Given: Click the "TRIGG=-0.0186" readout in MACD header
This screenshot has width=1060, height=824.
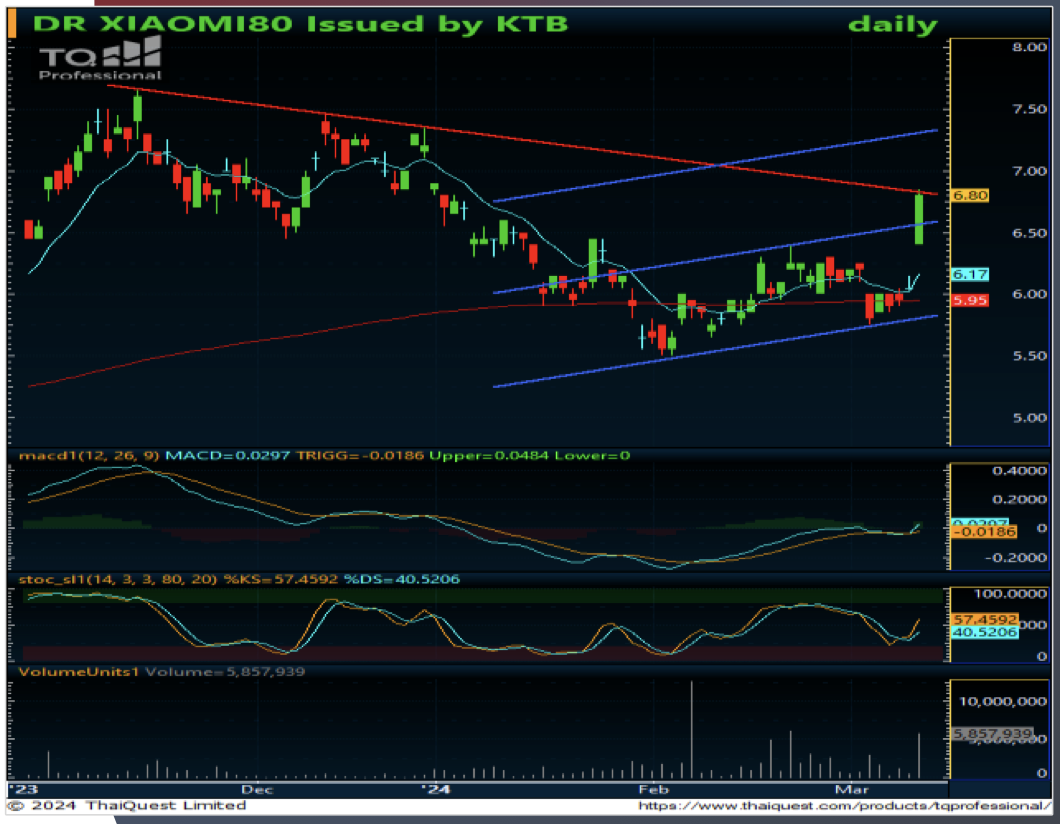Looking at the screenshot, I should [360, 456].
